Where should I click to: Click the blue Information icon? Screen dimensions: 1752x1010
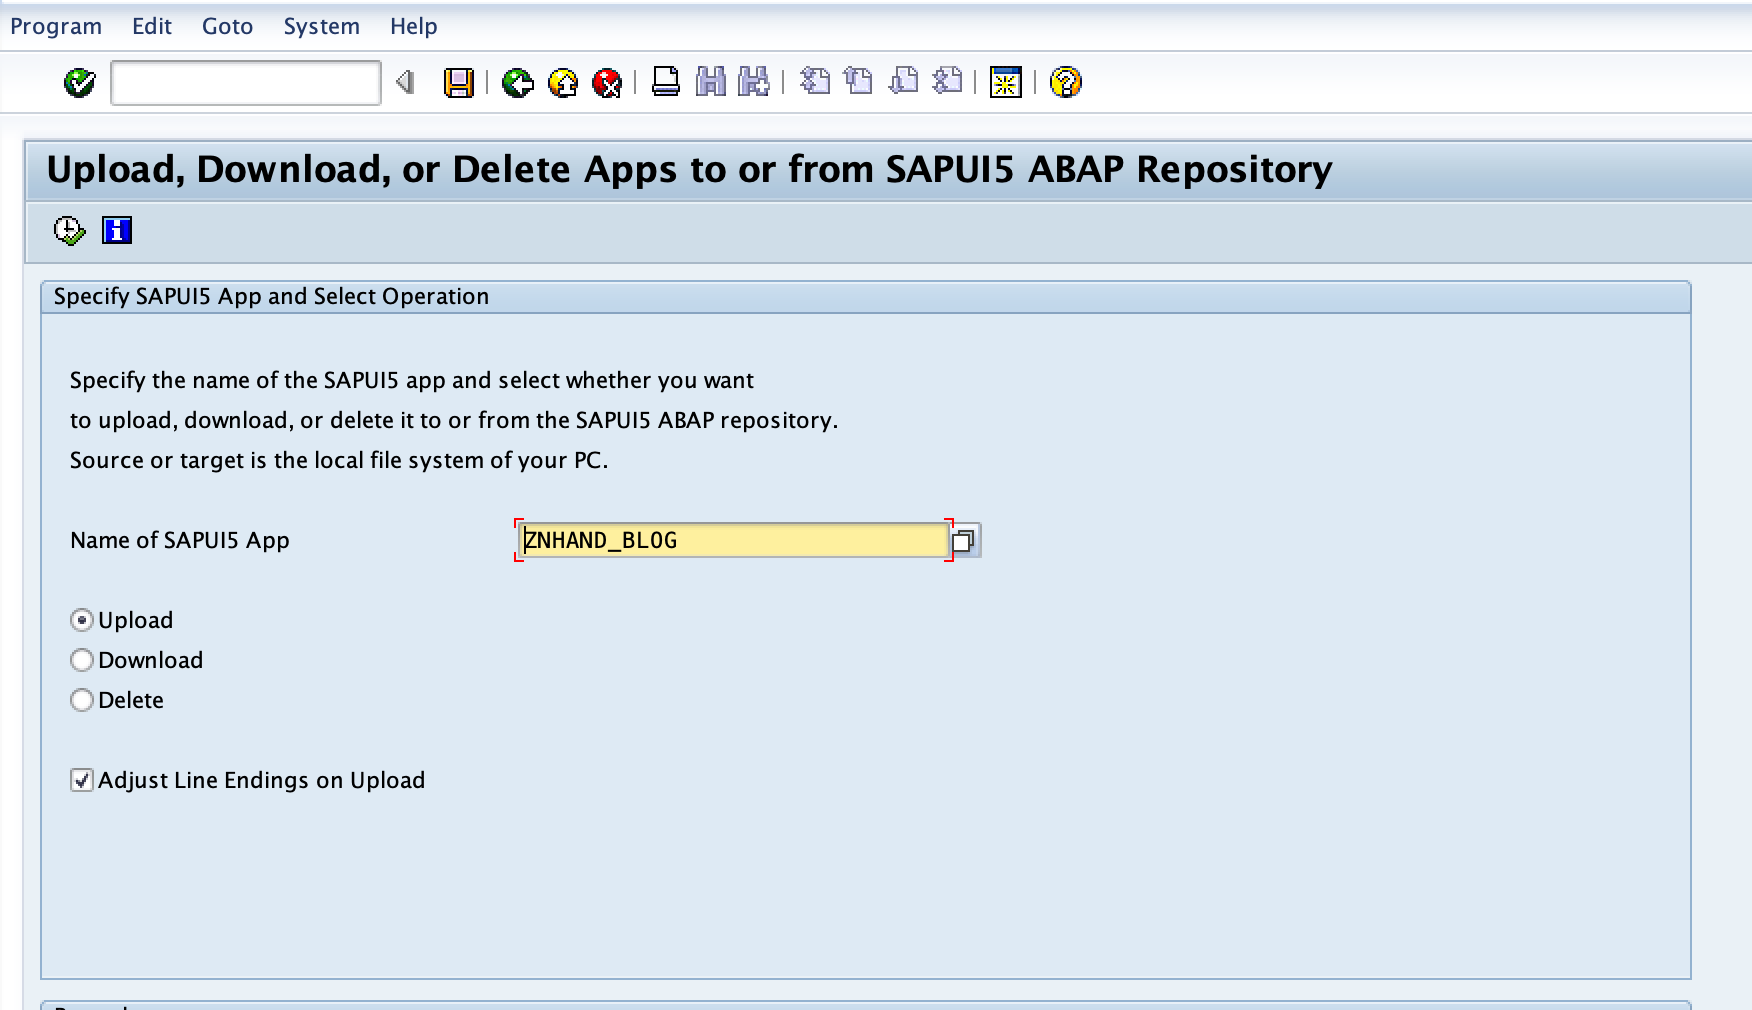coord(117,231)
